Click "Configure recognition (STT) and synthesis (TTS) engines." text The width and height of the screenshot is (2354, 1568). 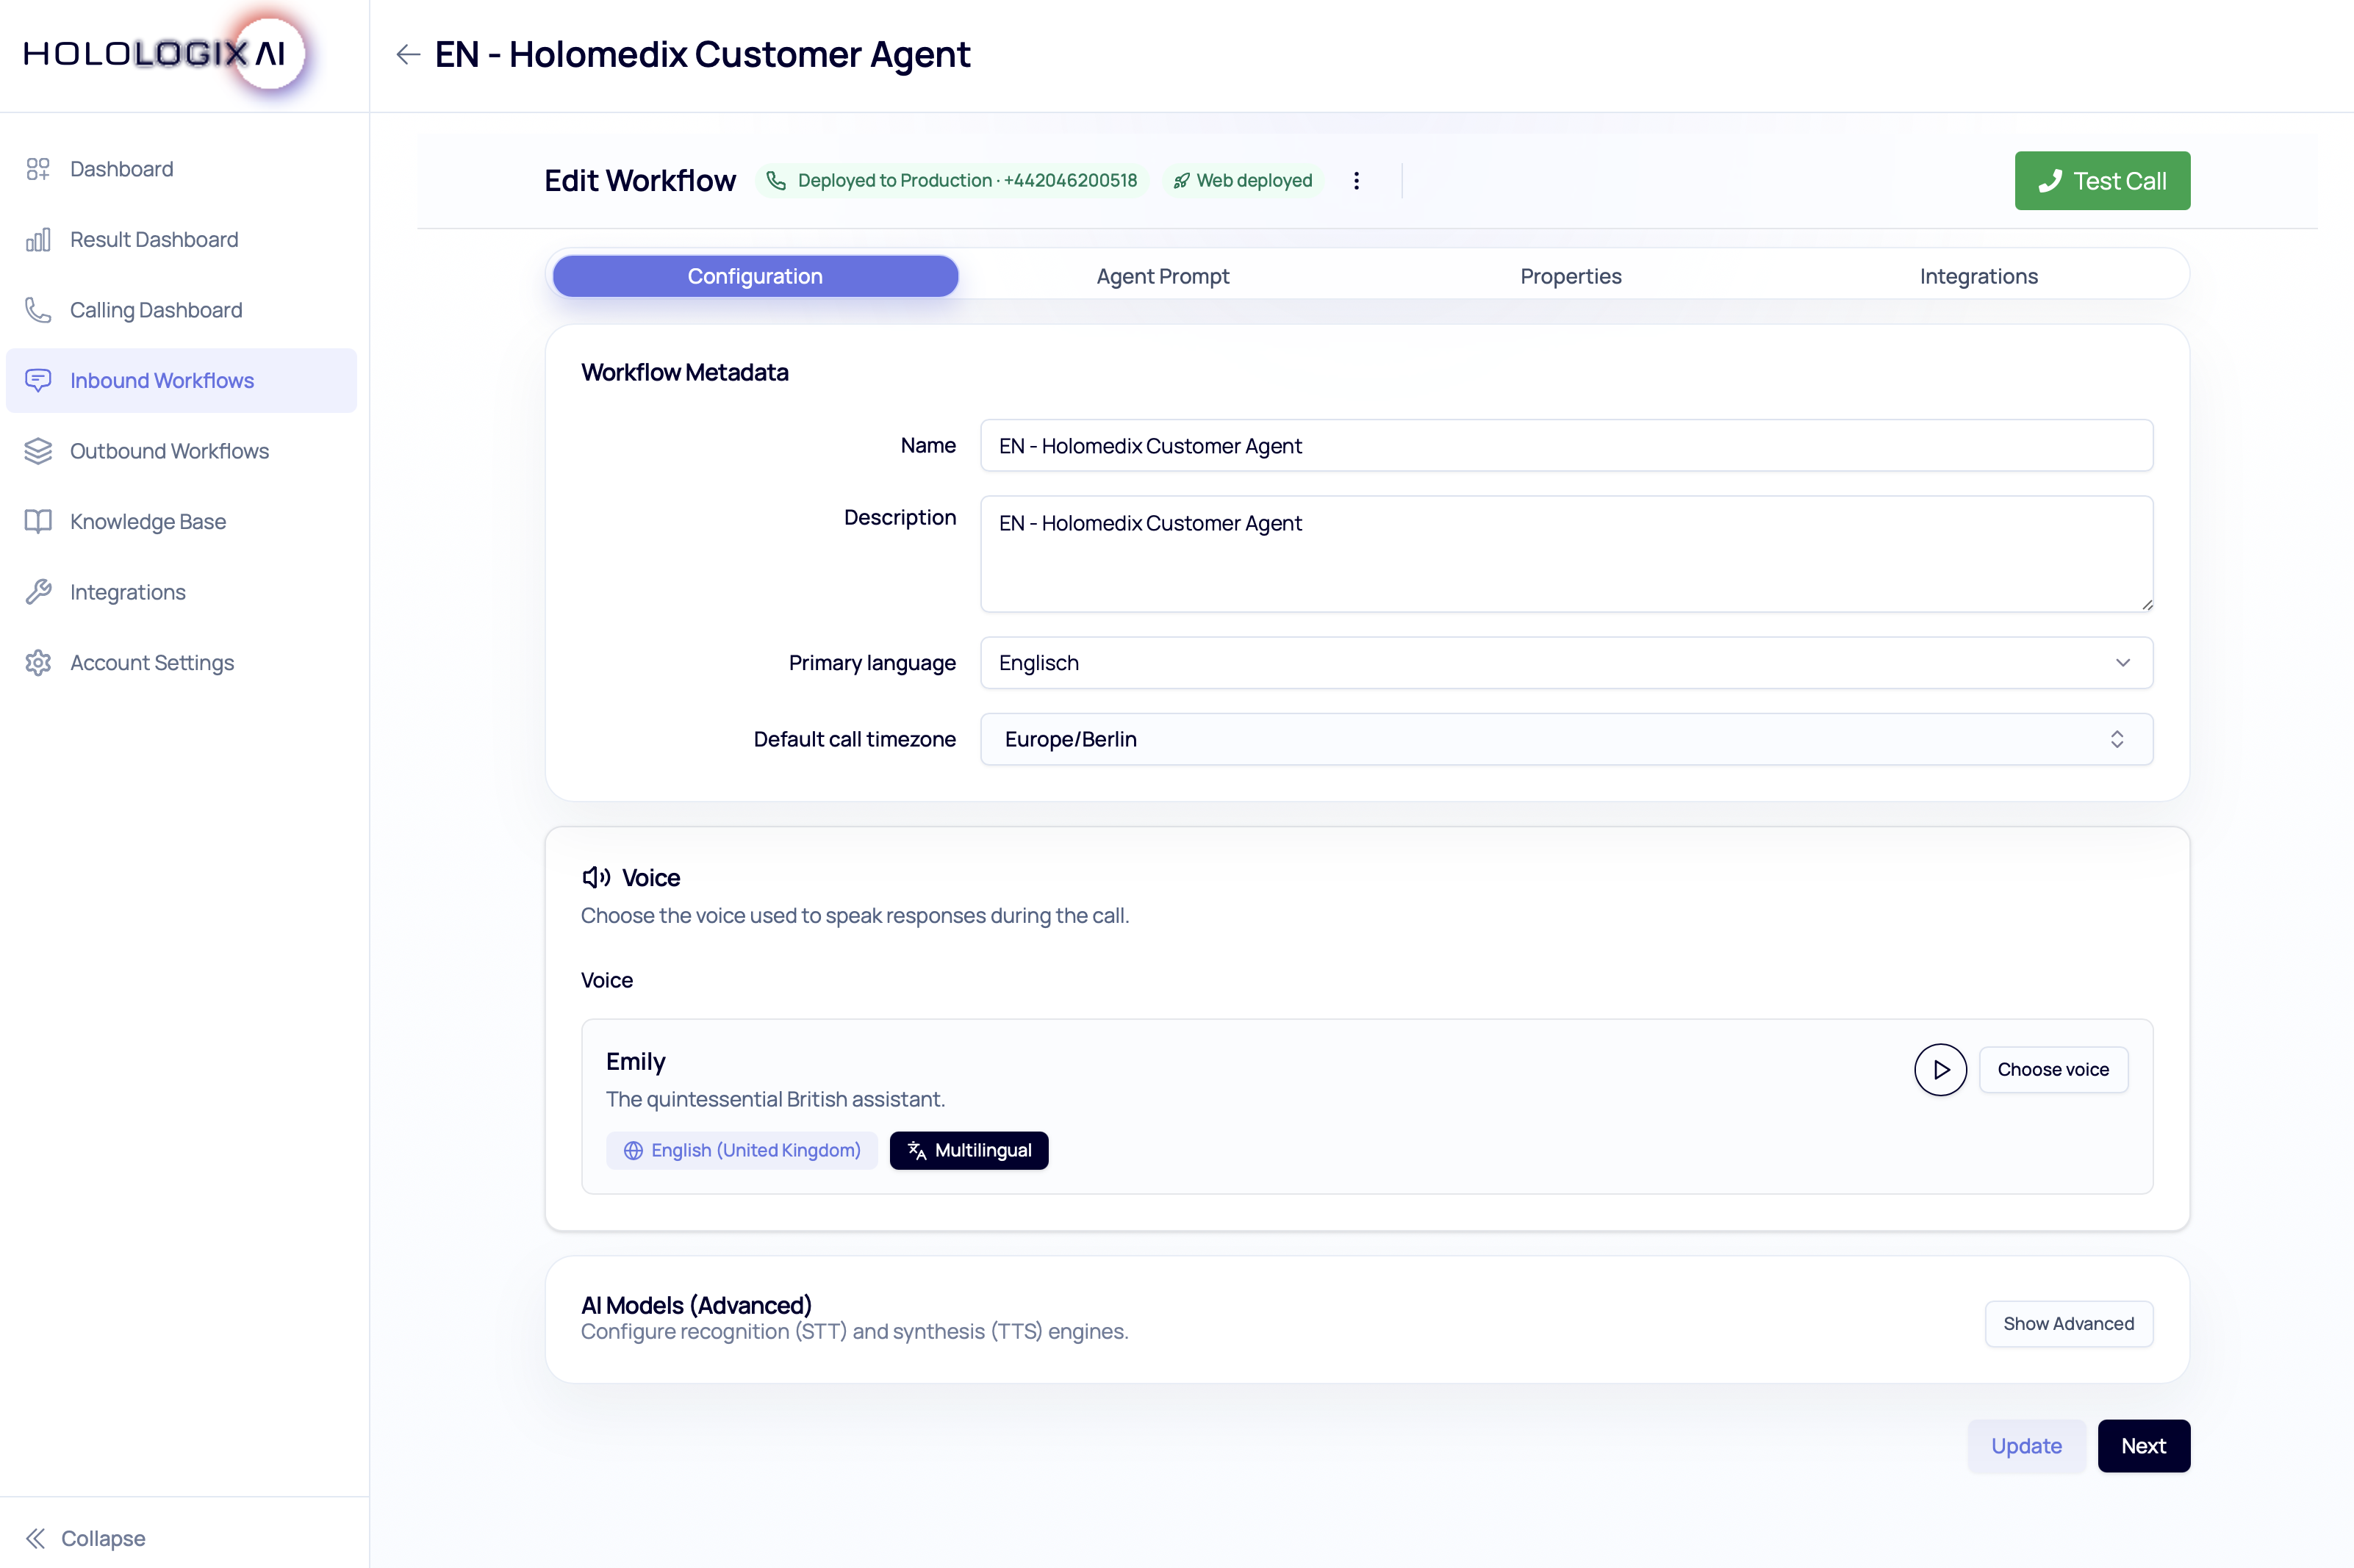(854, 1332)
